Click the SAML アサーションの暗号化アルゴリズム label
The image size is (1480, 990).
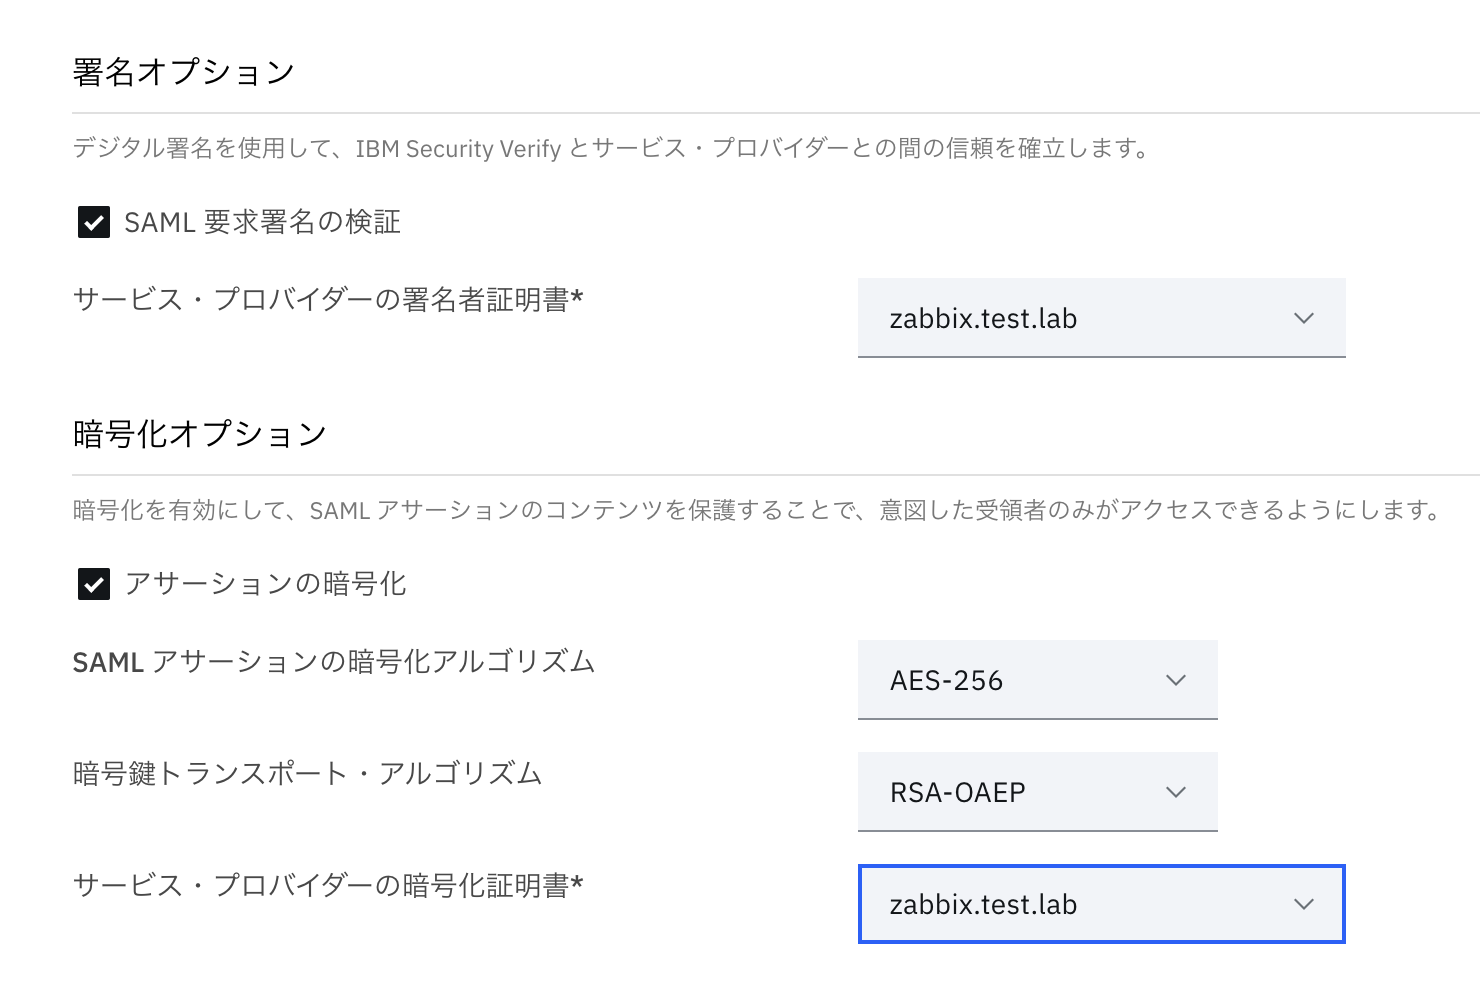[x=332, y=661]
